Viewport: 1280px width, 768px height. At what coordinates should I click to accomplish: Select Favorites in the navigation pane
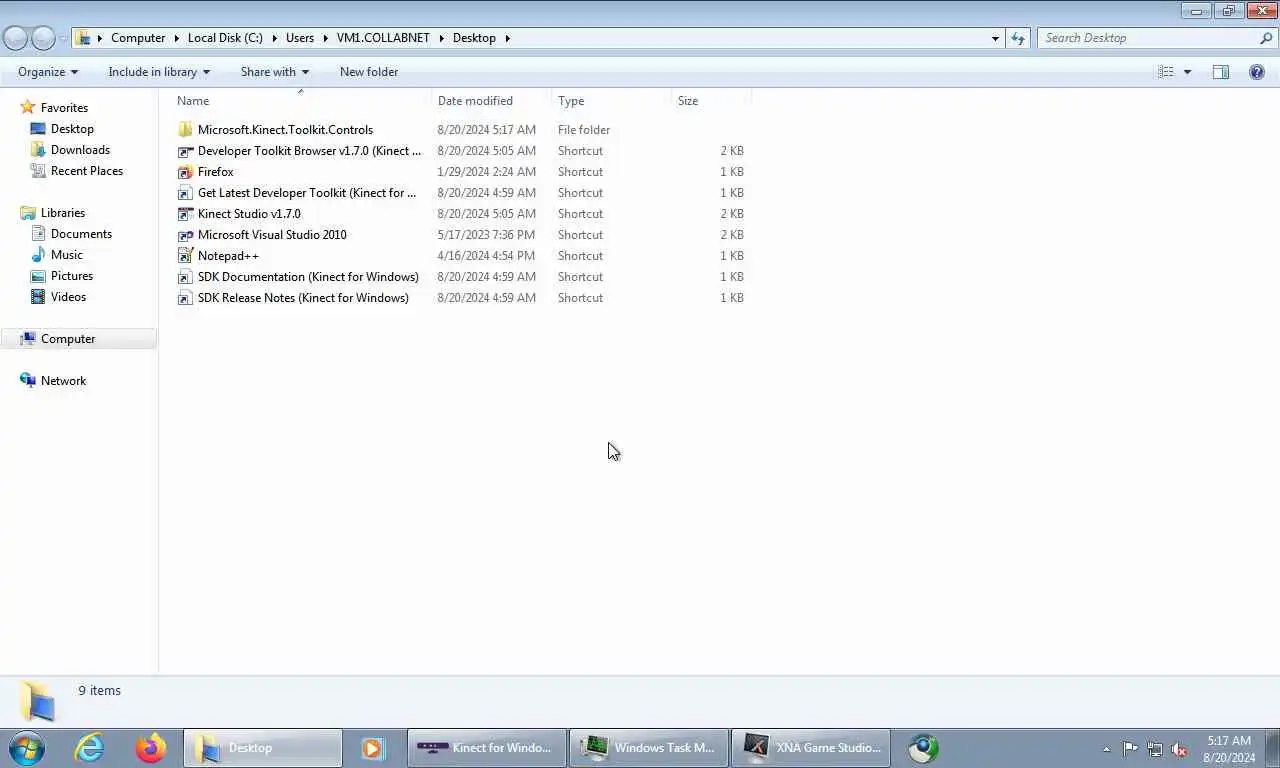[x=64, y=108]
